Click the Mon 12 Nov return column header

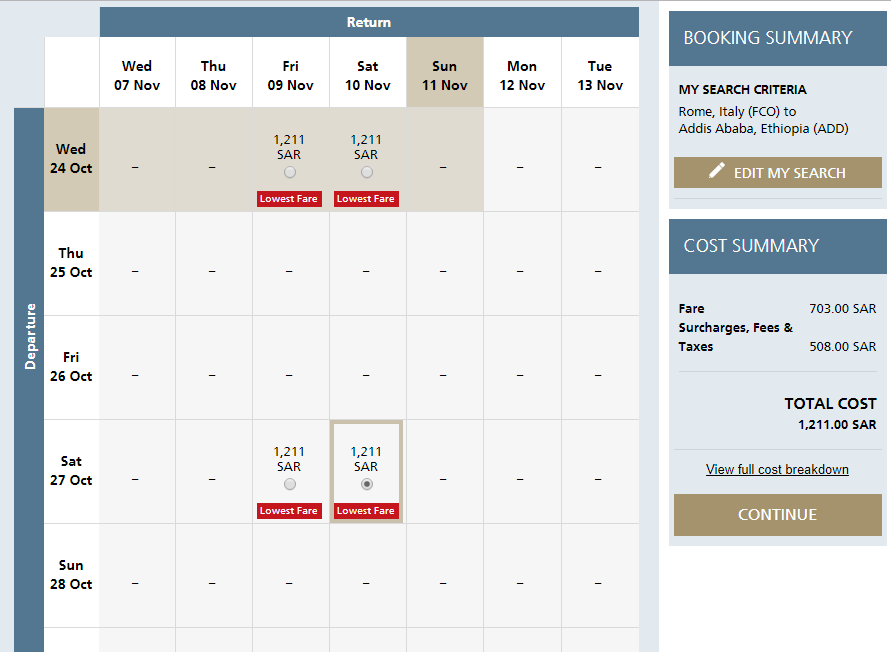(x=522, y=72)
